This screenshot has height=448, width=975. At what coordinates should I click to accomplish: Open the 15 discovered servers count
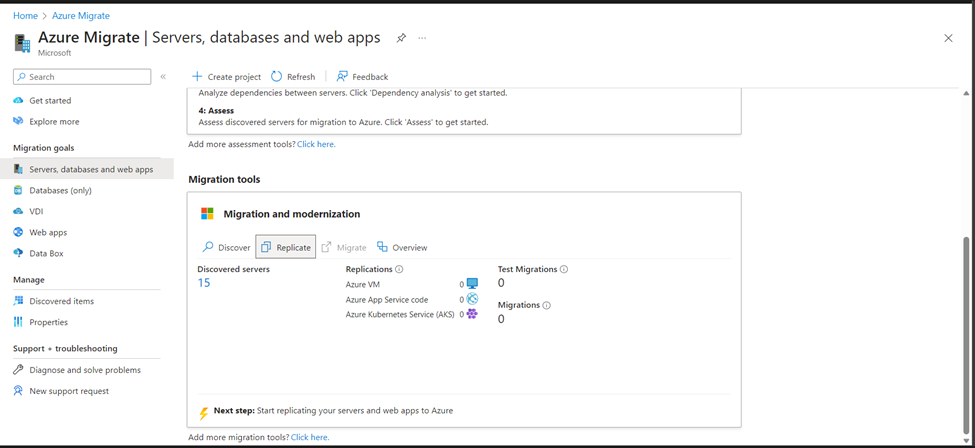pos(204,283)
